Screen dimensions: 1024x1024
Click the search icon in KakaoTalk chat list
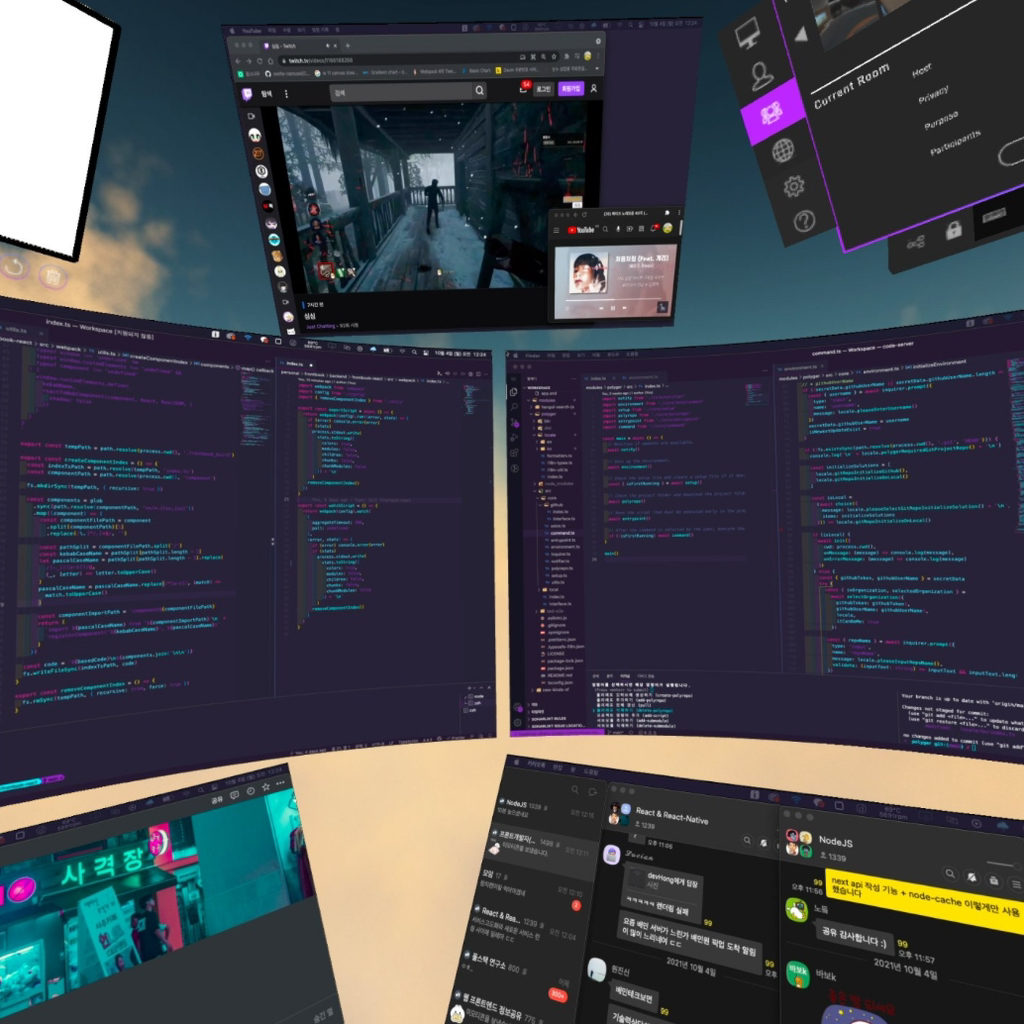tap(575, 790)
